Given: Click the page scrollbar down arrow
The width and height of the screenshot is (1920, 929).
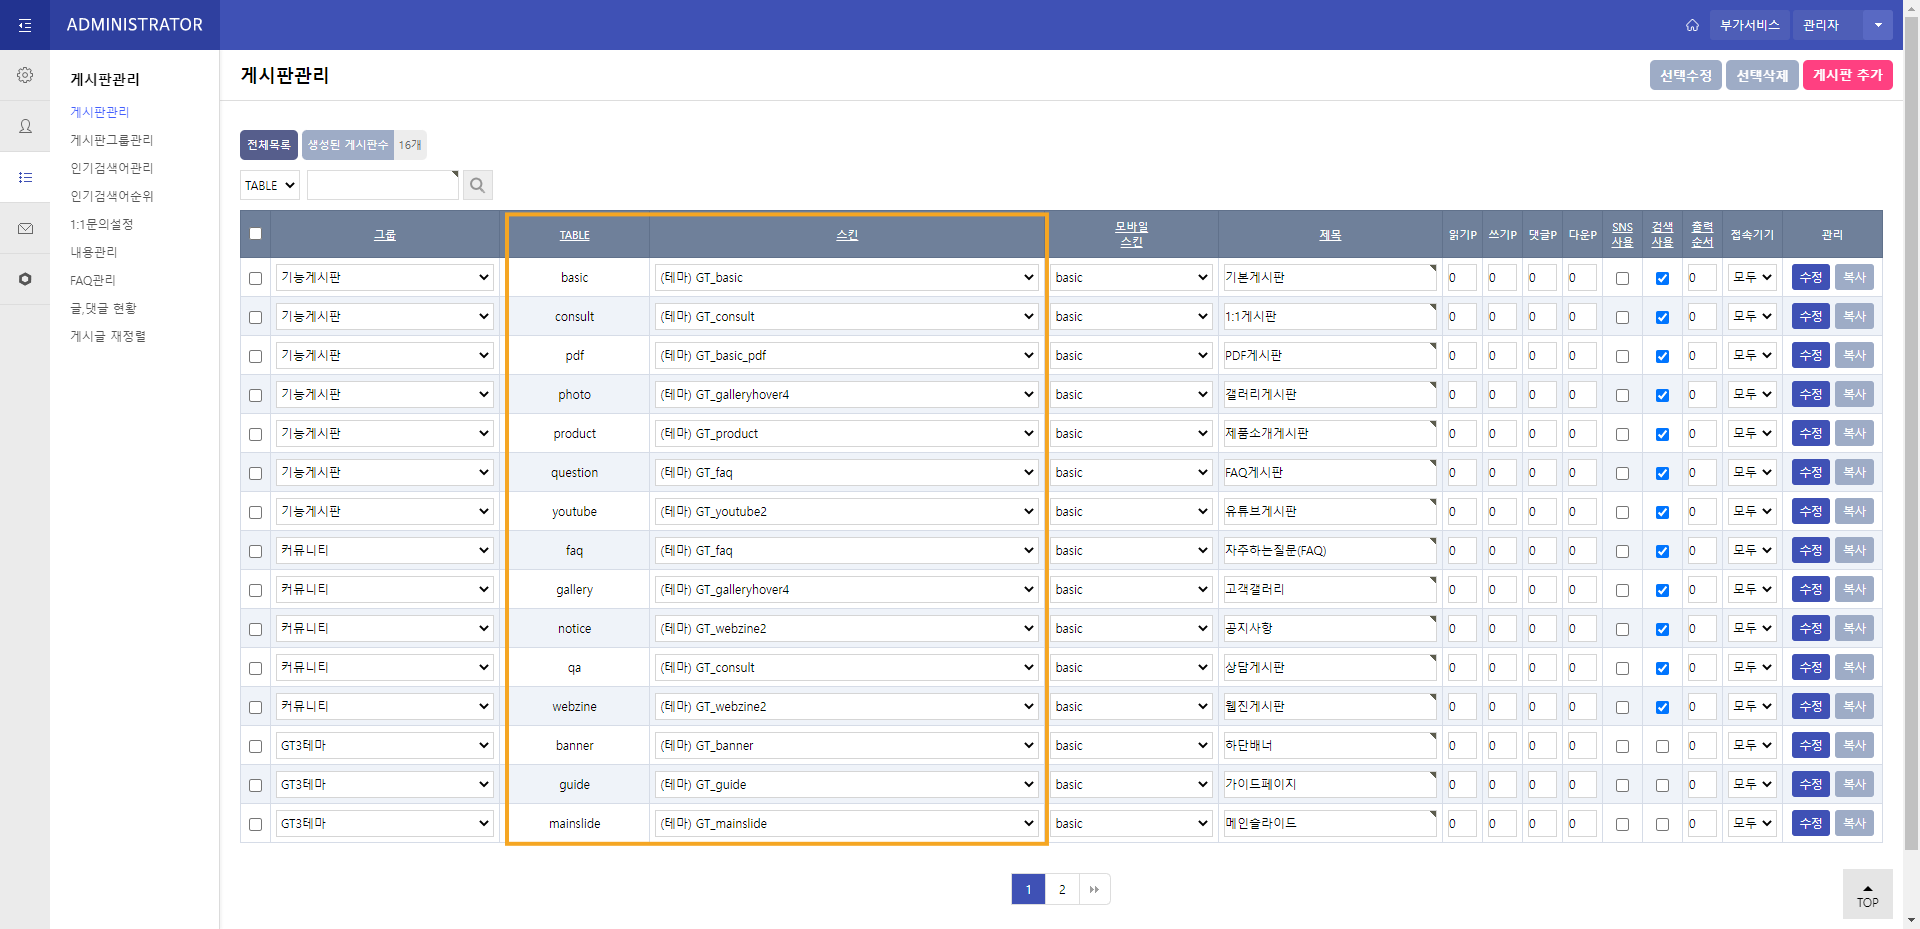Looking at the screenshot, I should [1911, 920].
